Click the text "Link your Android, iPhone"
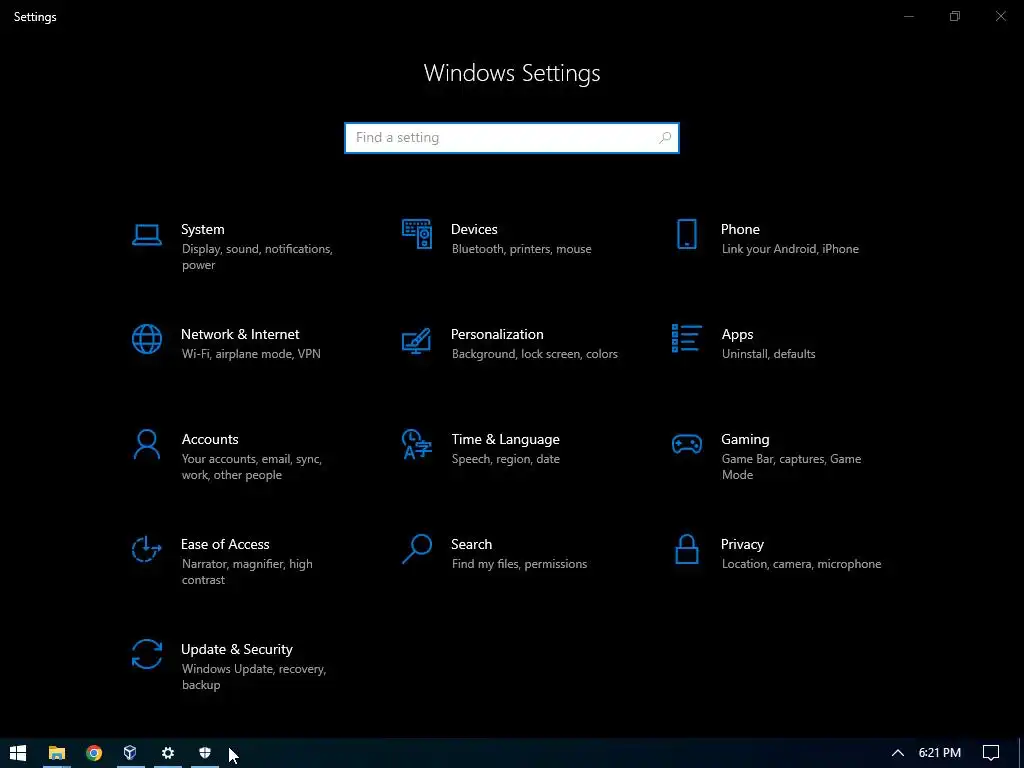This screenshot has height=768, width=1024. tap(790, 249)
